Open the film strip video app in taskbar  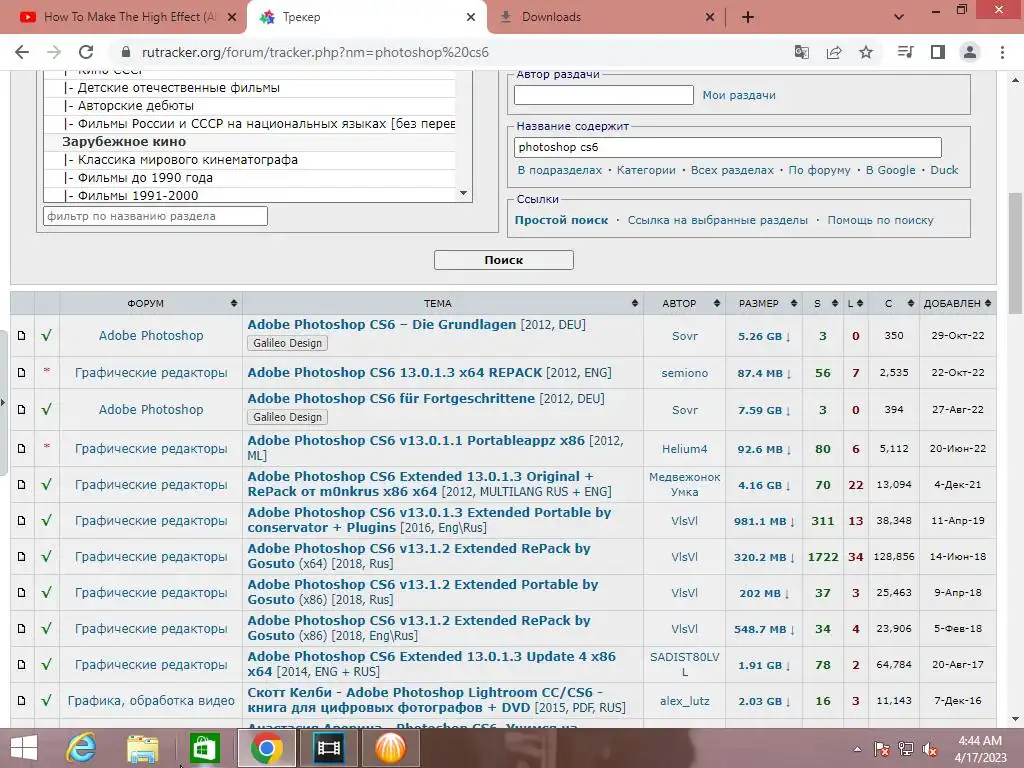(x=328, y=748)
